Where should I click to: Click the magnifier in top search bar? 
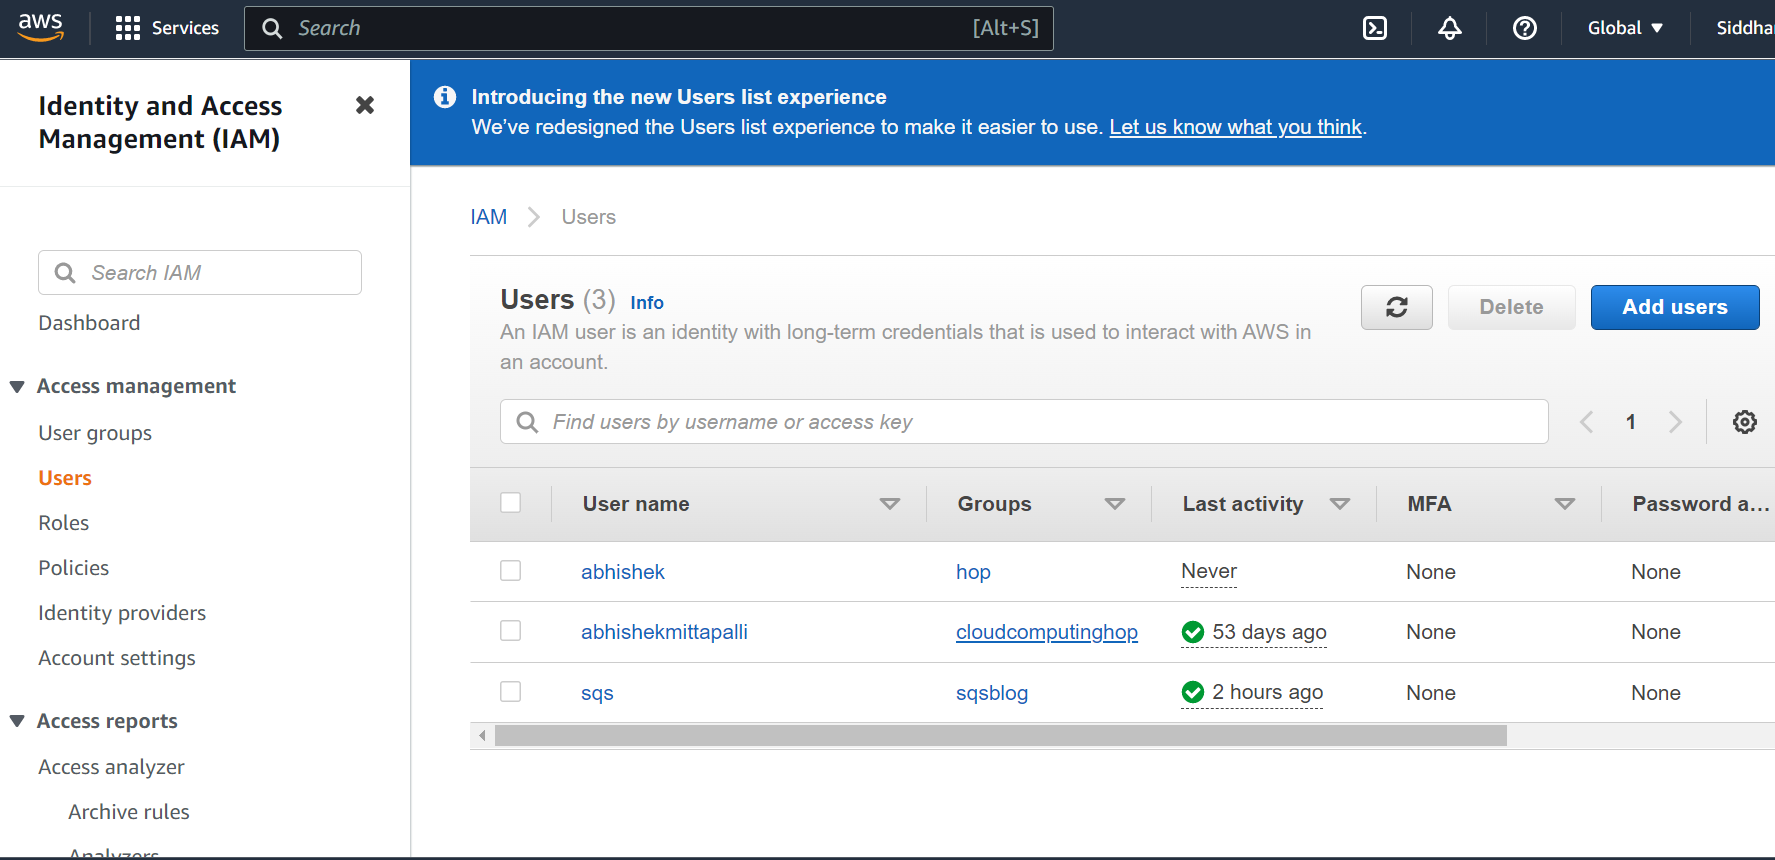click(272, 28)
